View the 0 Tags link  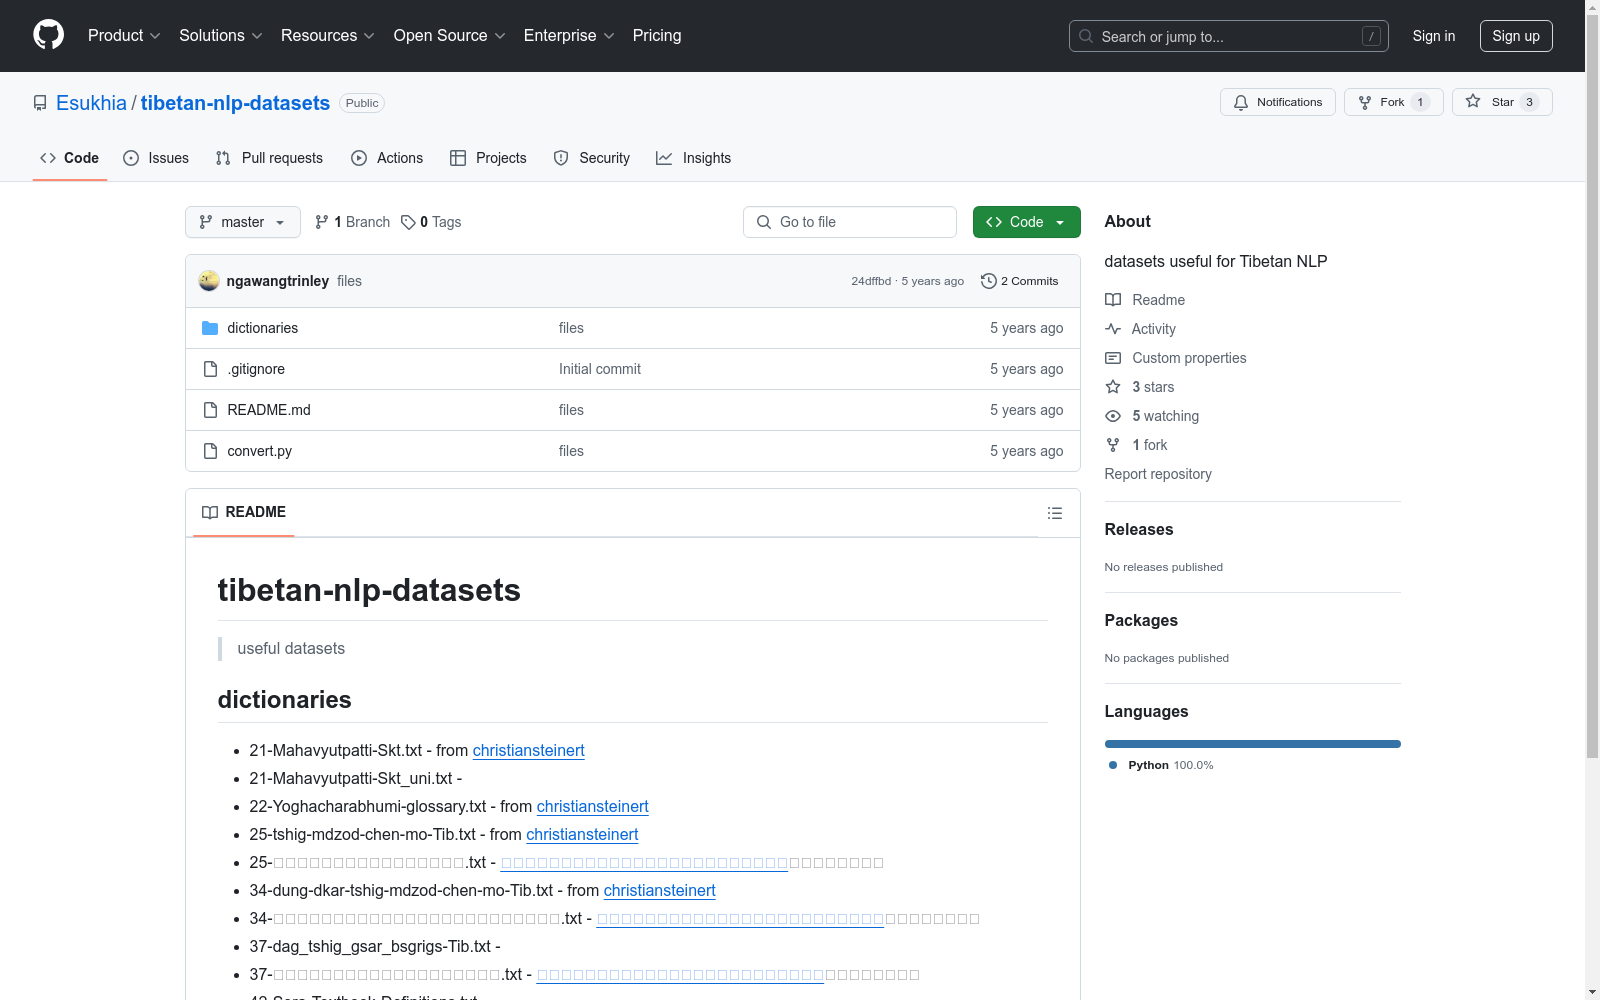coord(431,222)
